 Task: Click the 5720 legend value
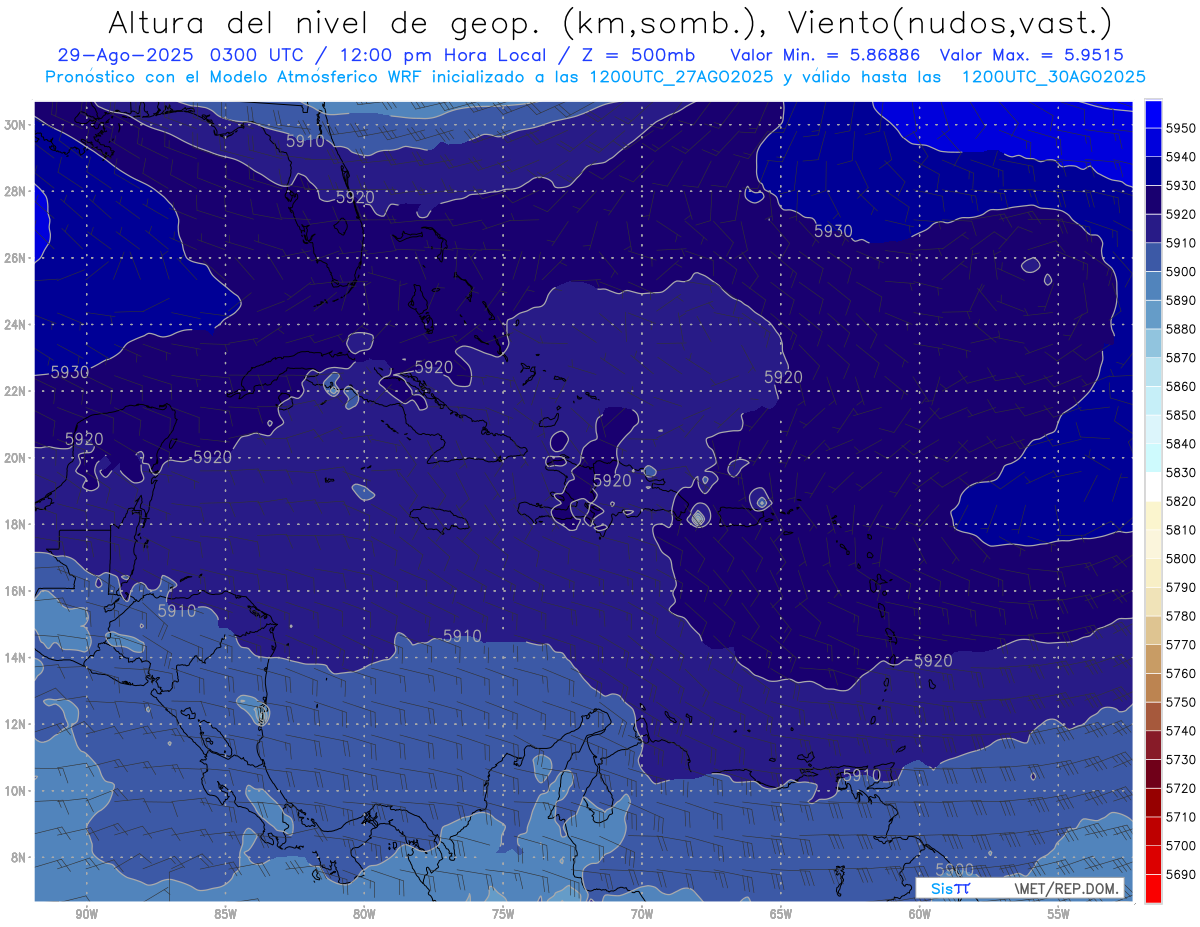(x=1181, y=788)
